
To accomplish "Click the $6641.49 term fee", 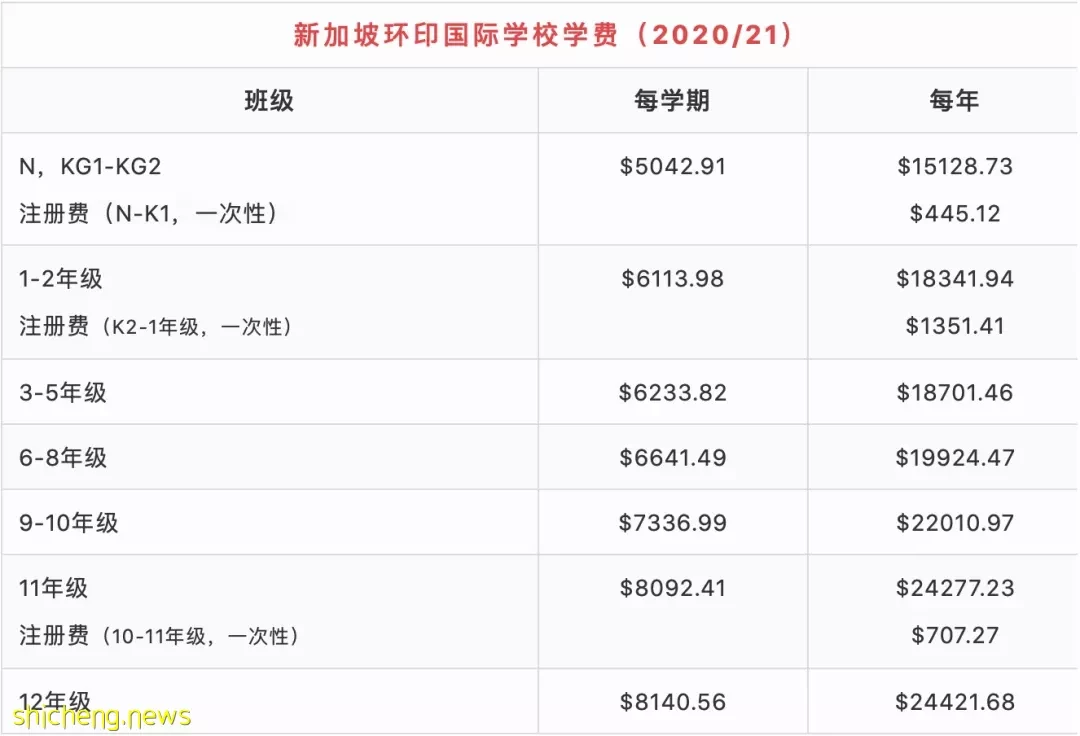I will point(672,458).
